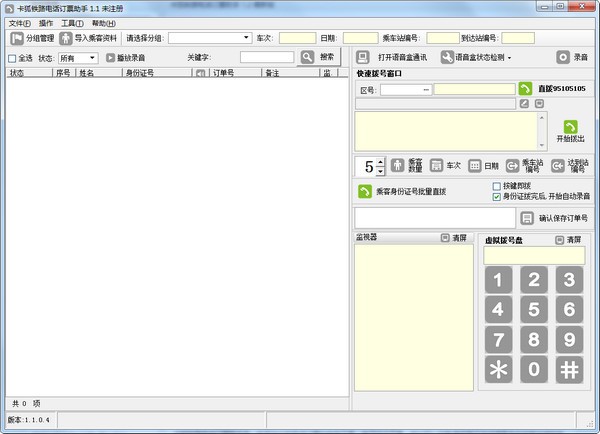Open 分组管理 group management
This screenshot has width=600, height=434.
[x=32, y=38]
